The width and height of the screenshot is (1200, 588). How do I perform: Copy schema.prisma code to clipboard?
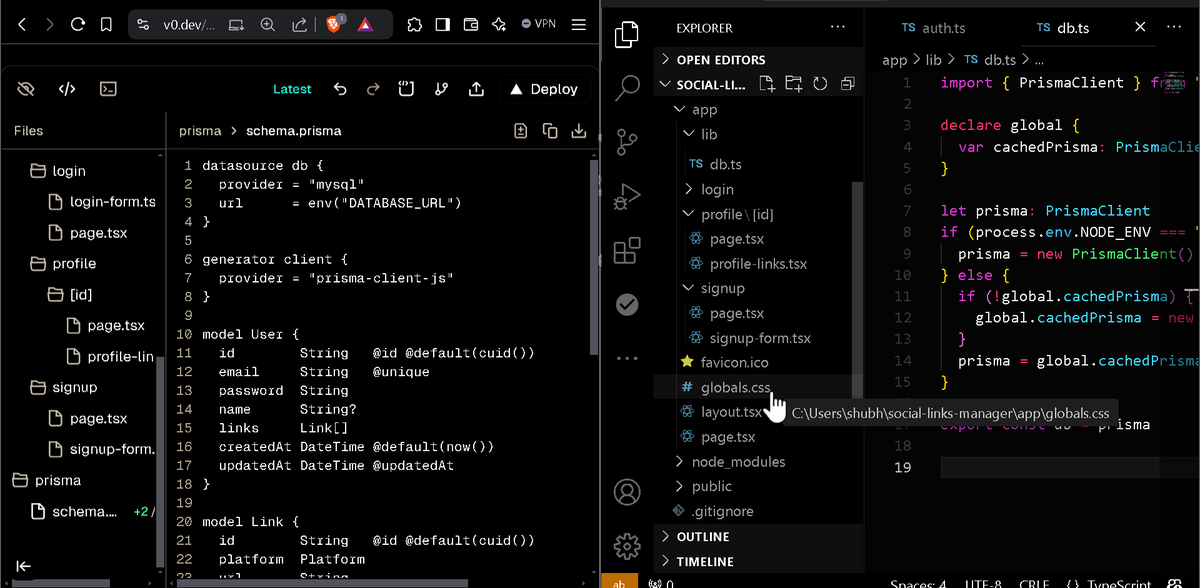click(x=549, y=130)
